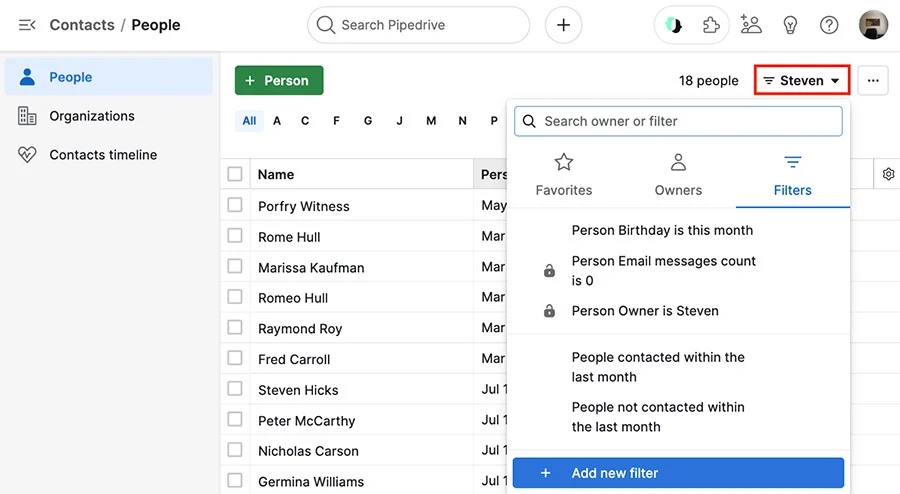
Task: Check the box for Peter McCarthy
Action: point(235,419)
